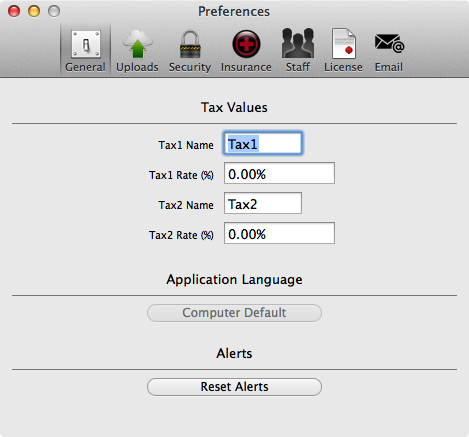Open the Staff preferences pane
The height and width of the screenshot is (437, 469).
pyautogui.click(x=298, y=51)
